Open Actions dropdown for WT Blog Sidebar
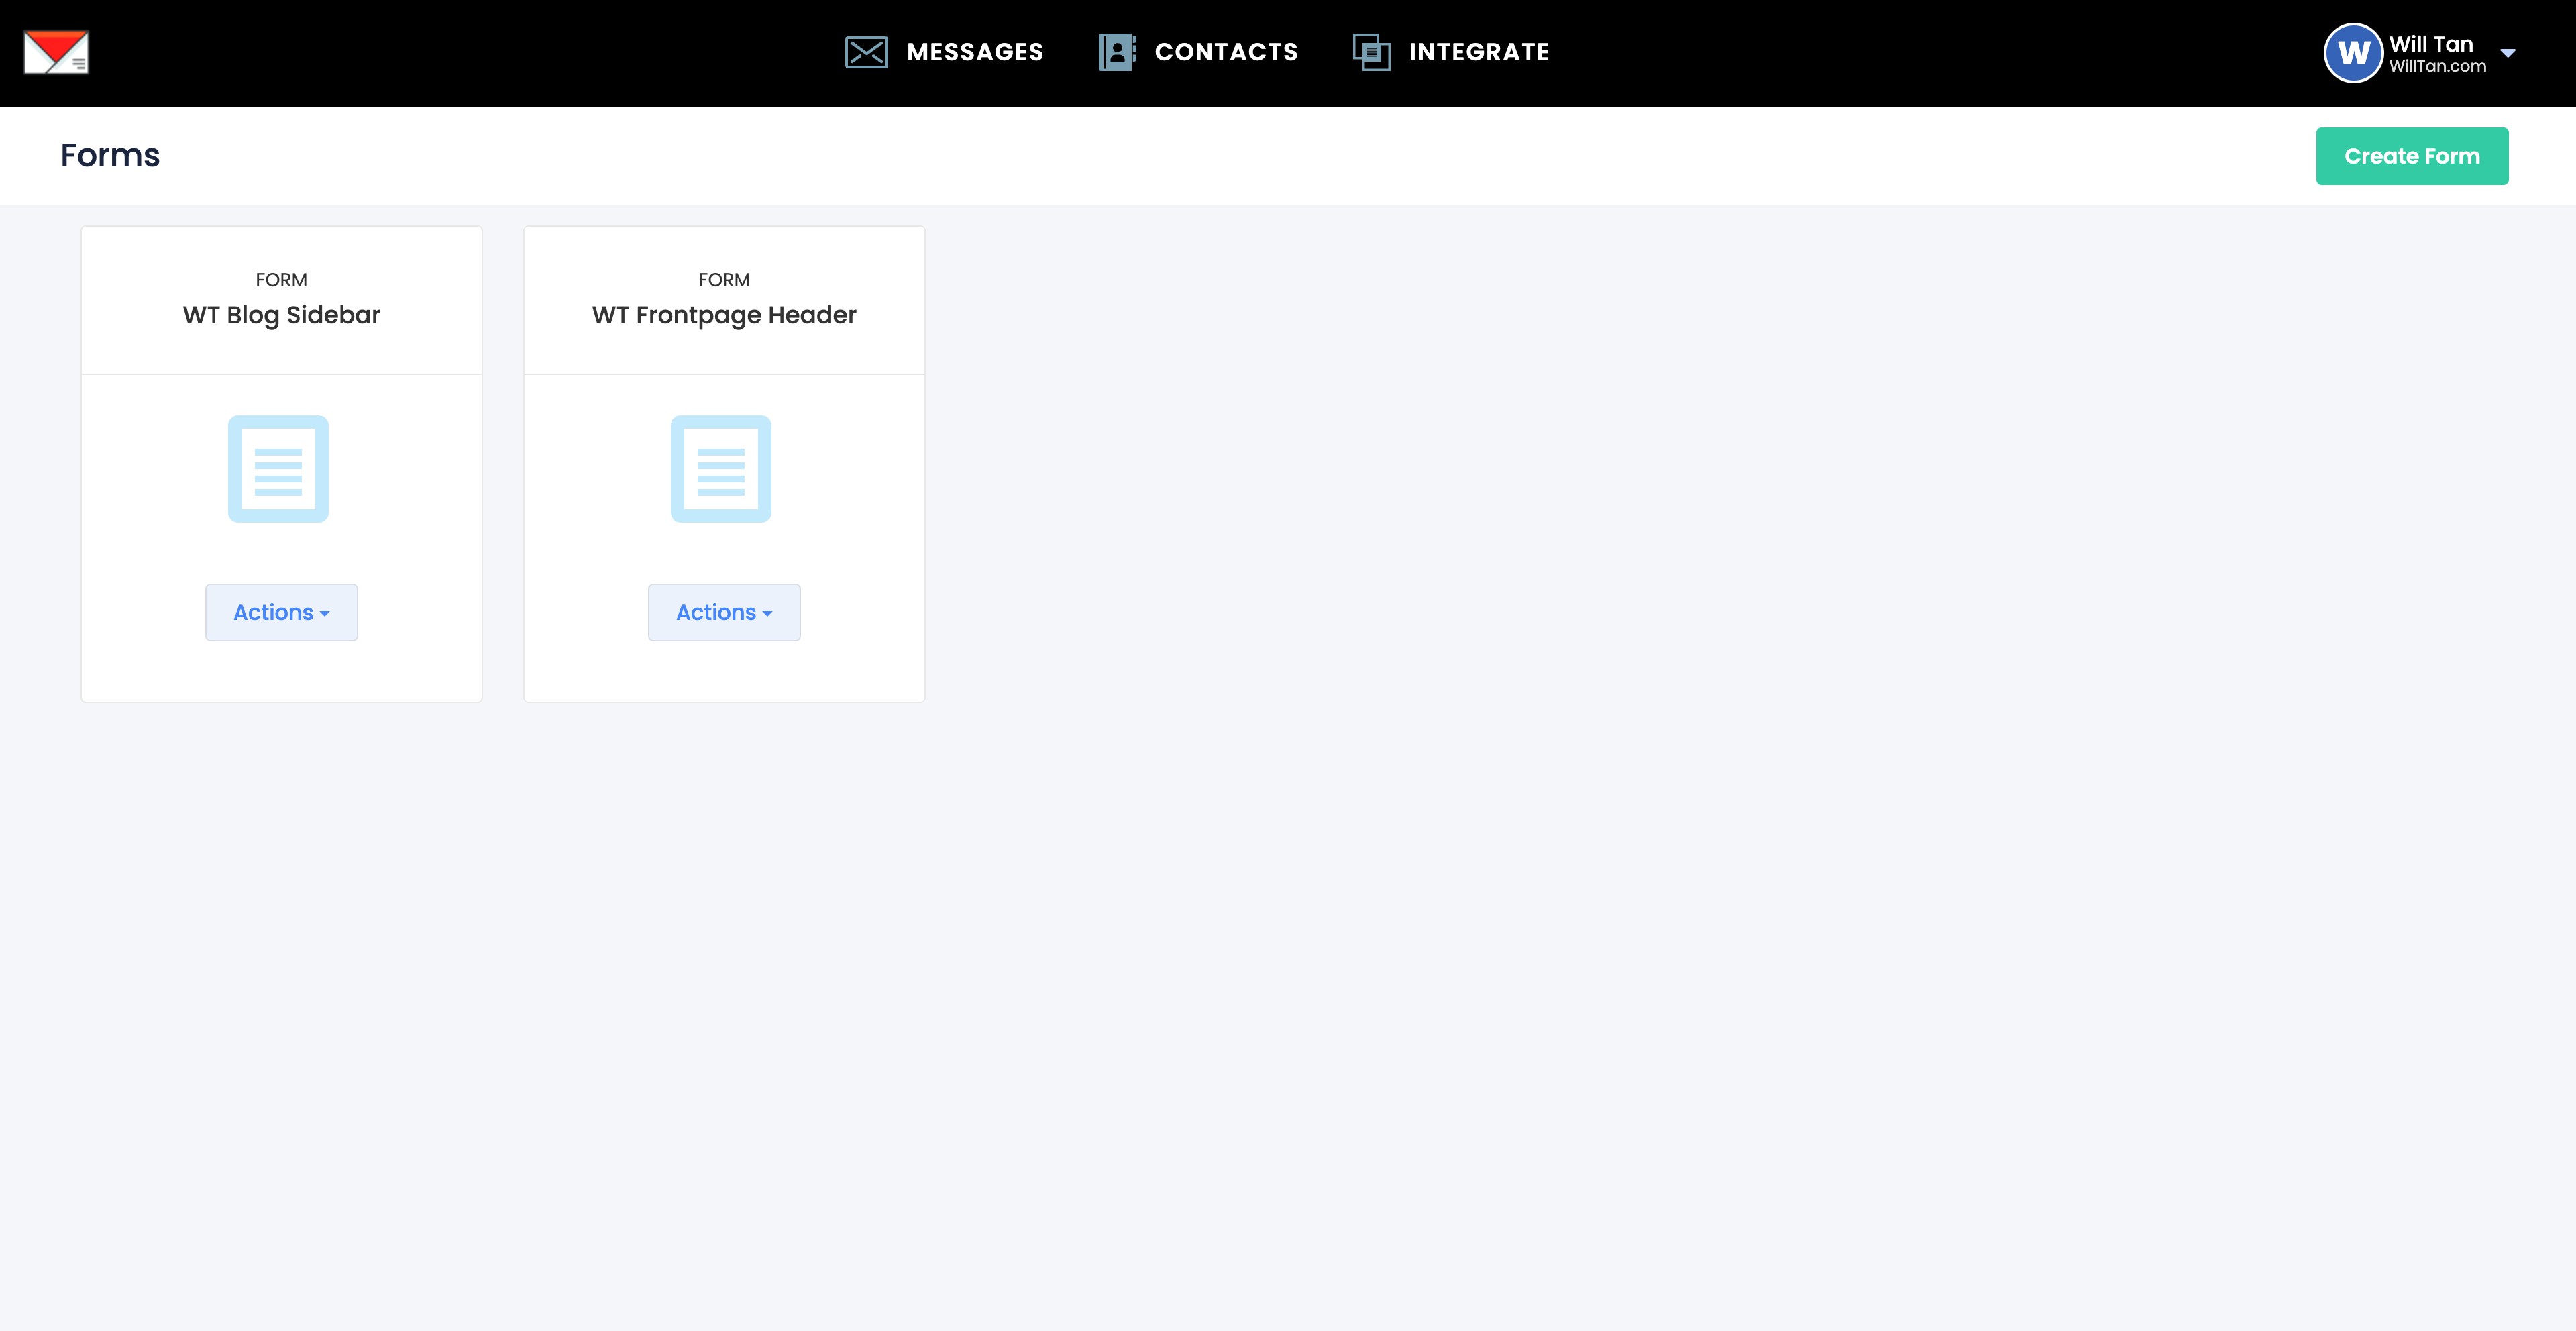 [x=281, y=612]
